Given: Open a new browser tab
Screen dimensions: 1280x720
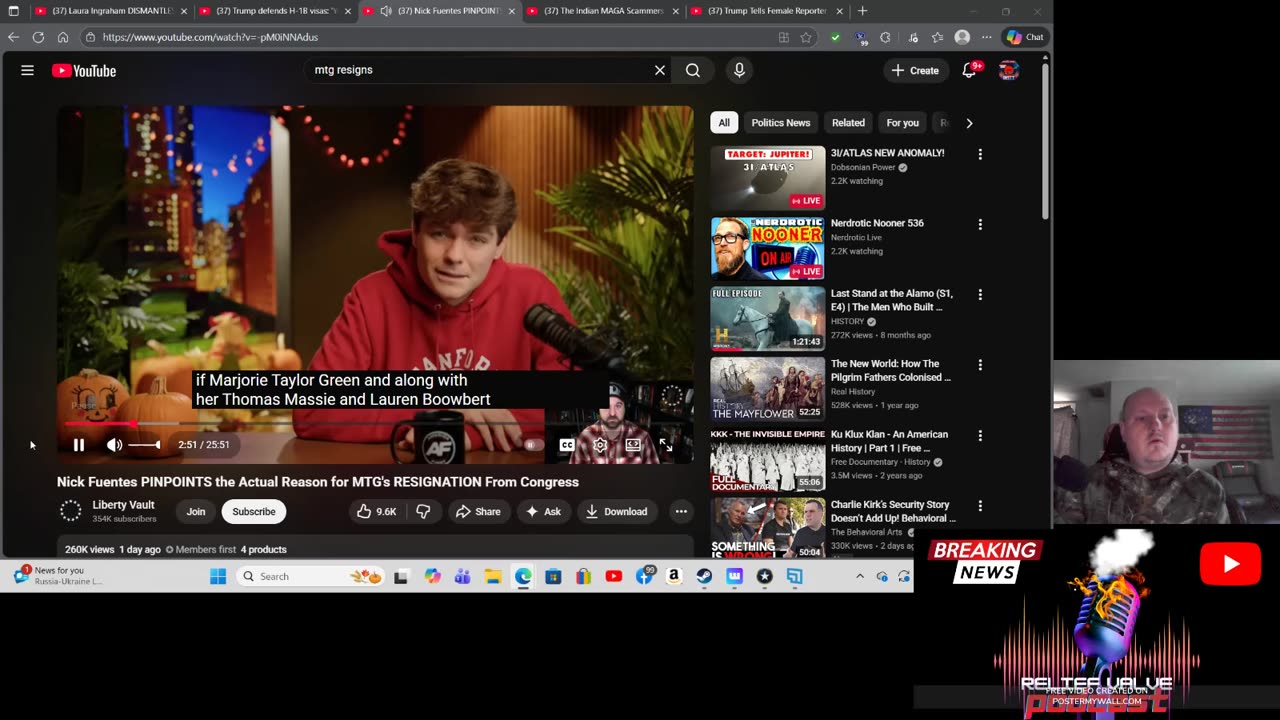Looking at the screenshot, I should 862,11.
